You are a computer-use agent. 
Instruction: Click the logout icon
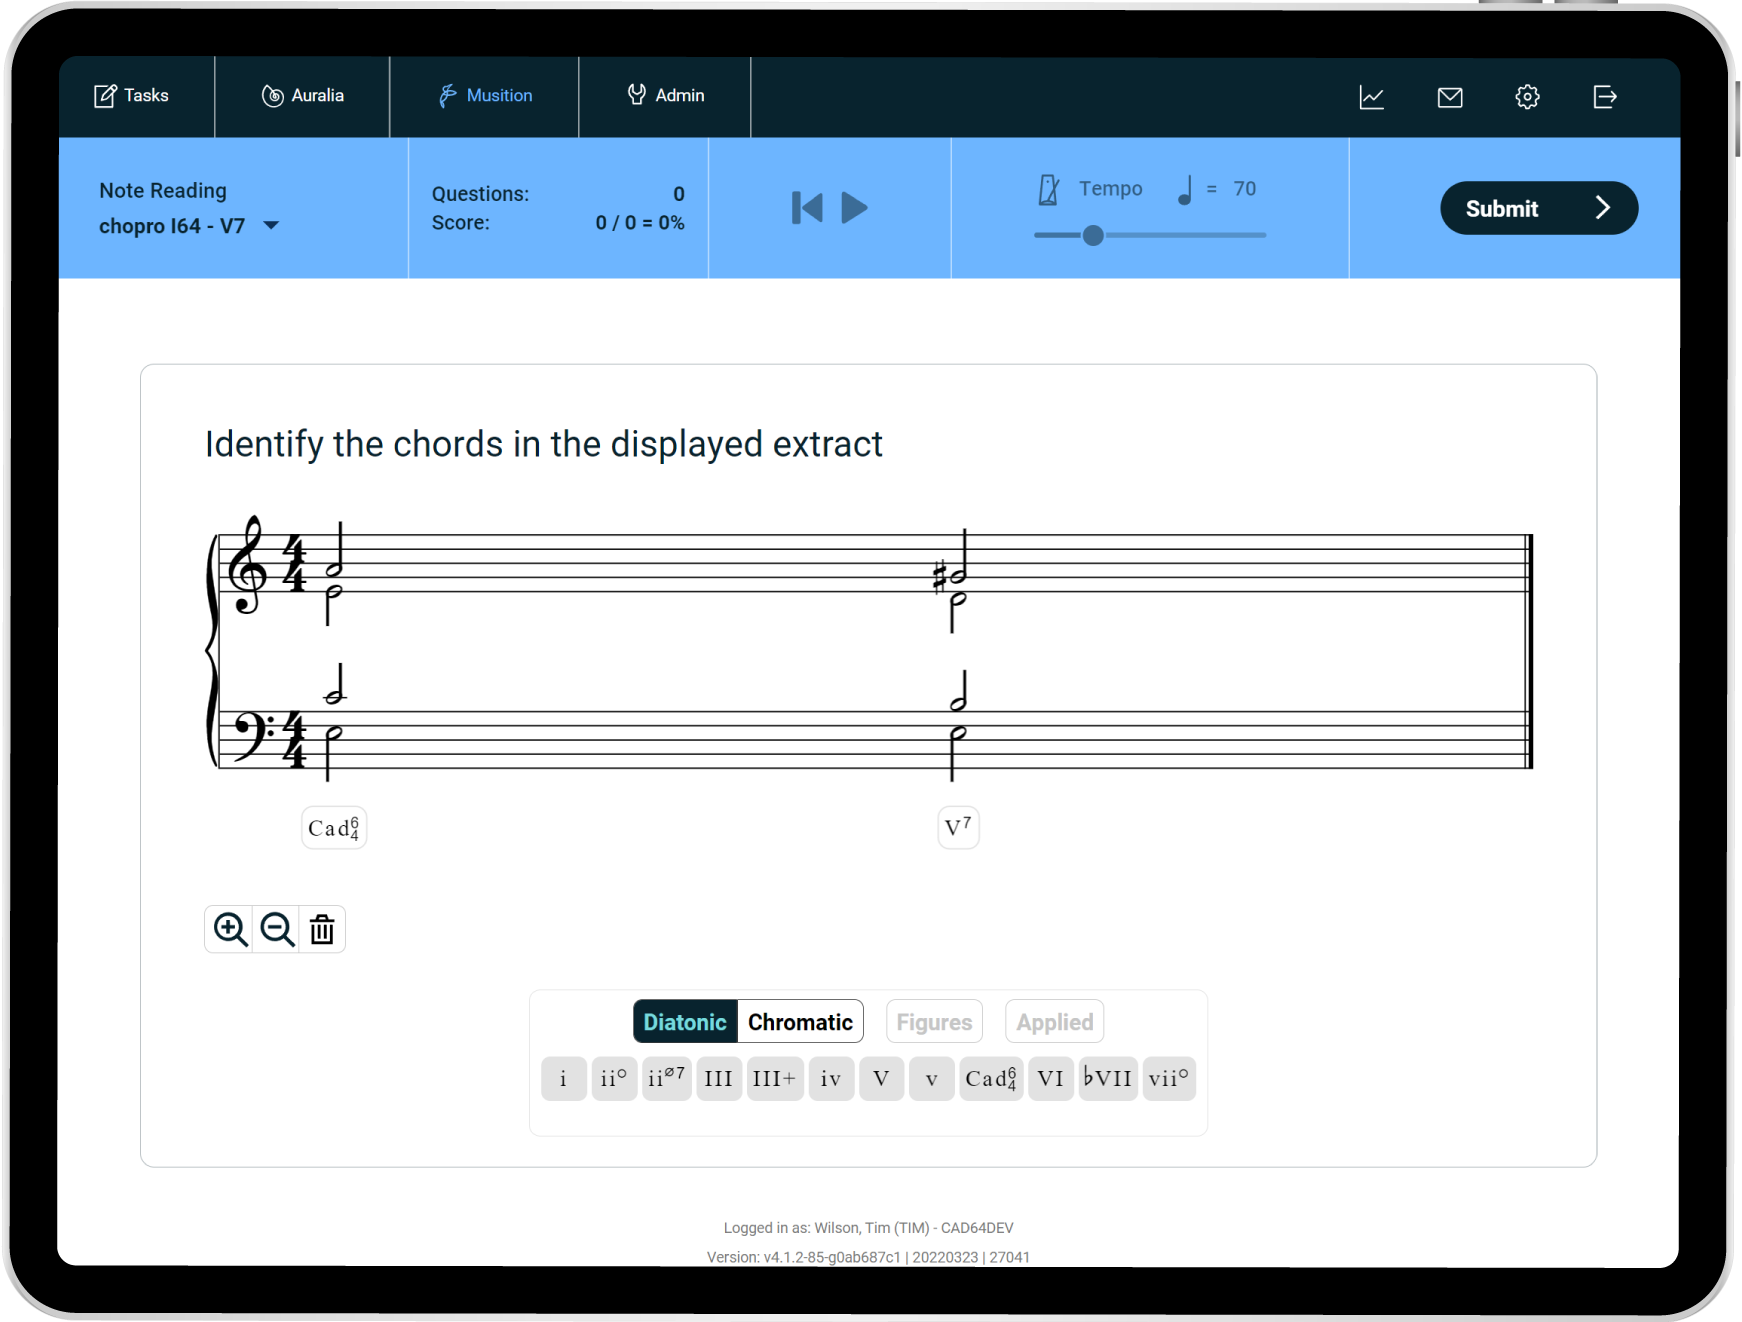pos(1604,97)
